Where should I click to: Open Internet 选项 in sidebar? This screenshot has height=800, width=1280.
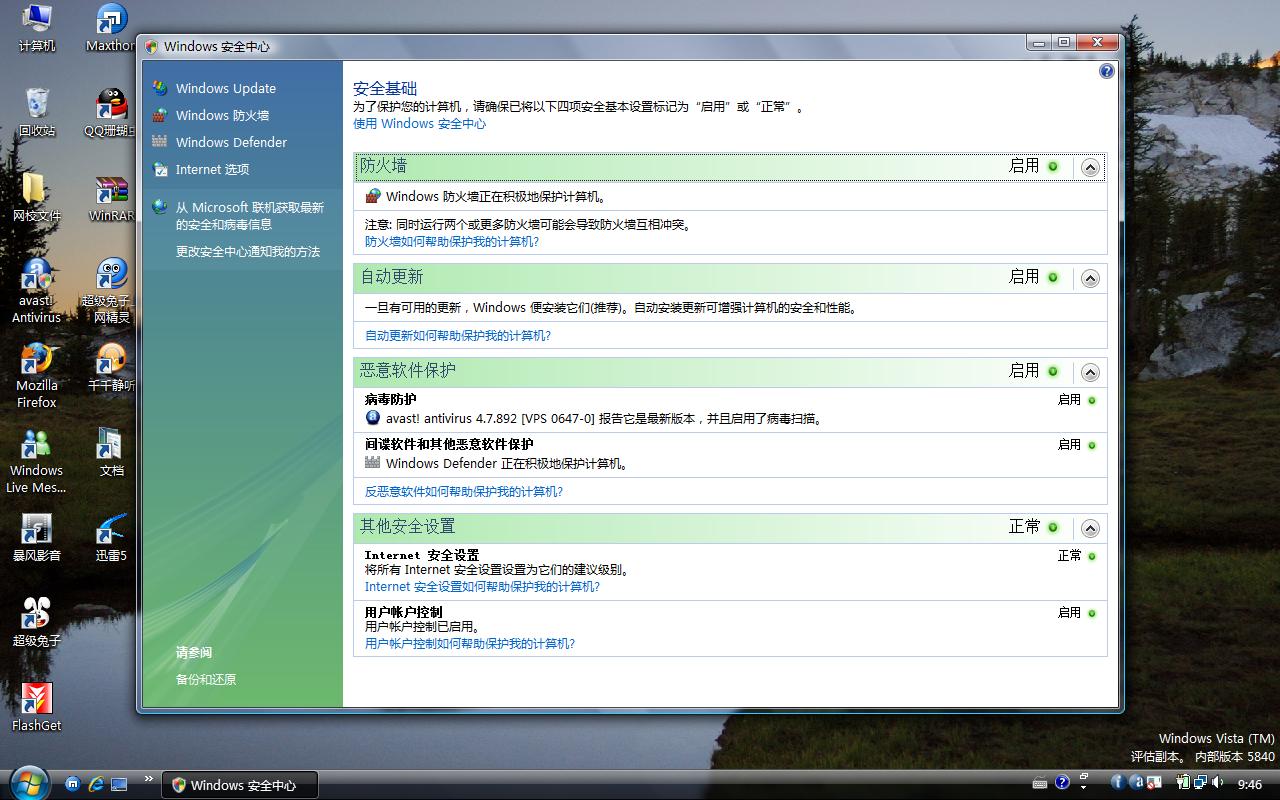(212, 169)
